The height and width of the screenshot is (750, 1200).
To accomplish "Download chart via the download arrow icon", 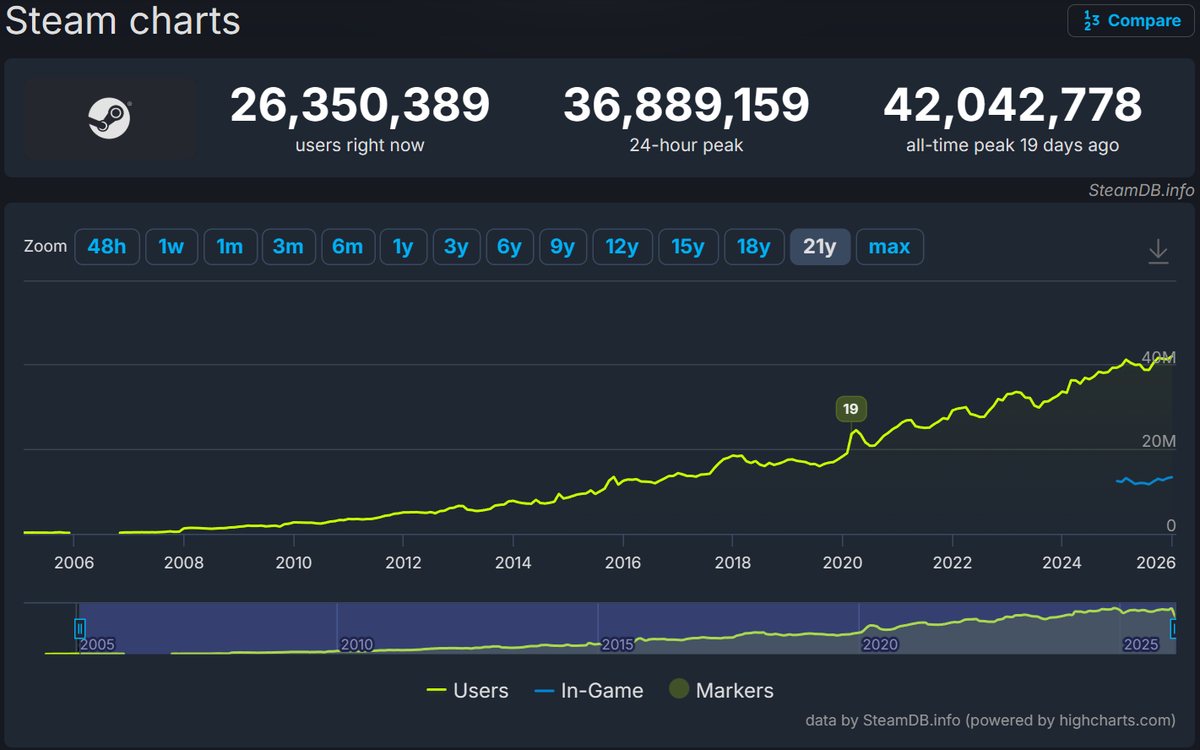I will coord(1158,251).
